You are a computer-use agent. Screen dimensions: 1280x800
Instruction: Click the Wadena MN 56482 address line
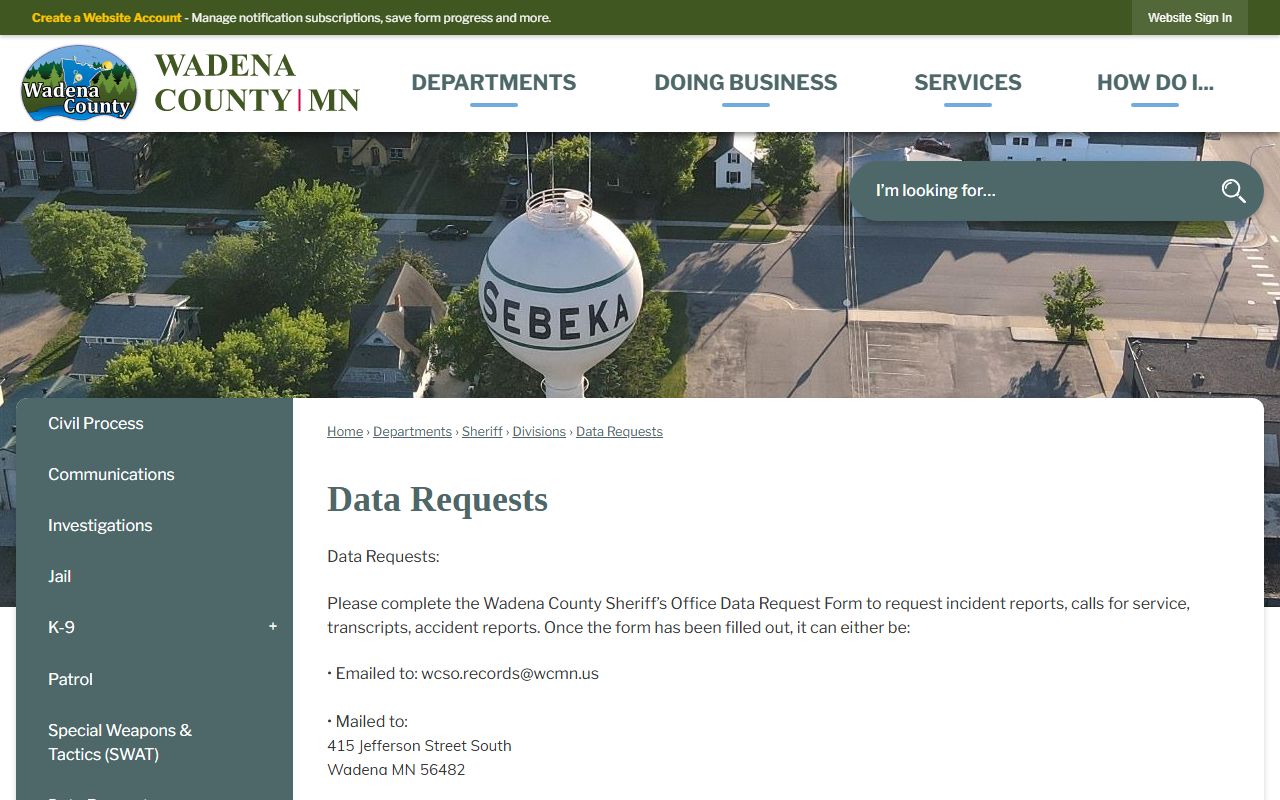coord(396,770)
